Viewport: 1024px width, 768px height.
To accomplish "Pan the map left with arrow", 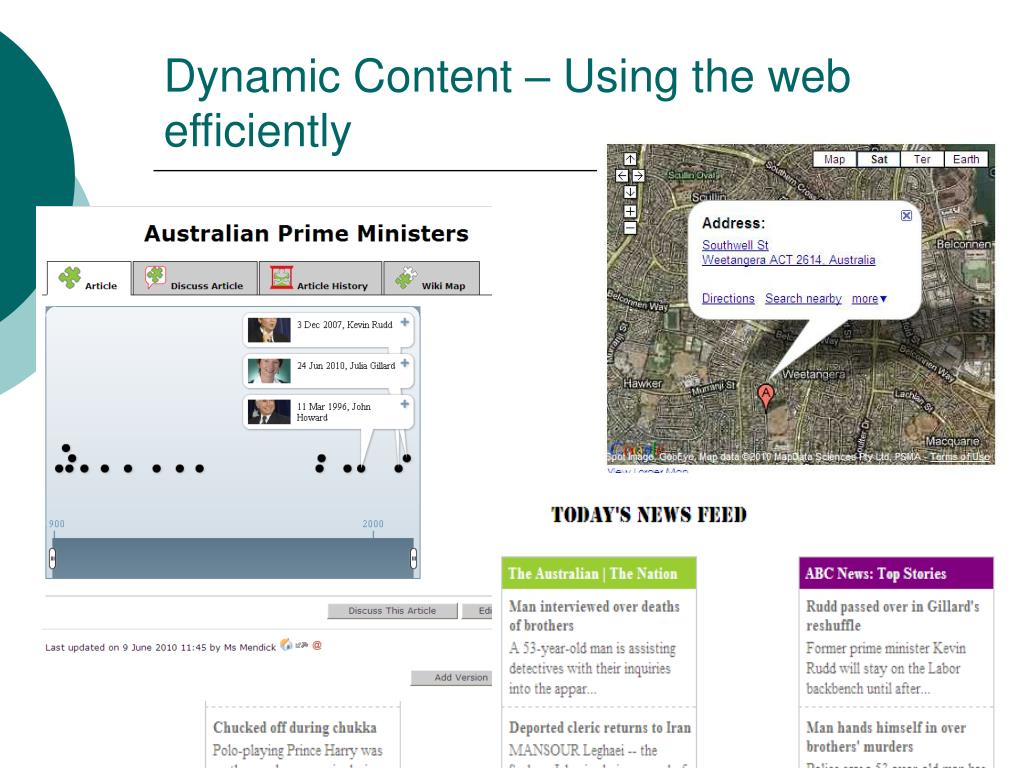I will (622, 176).
